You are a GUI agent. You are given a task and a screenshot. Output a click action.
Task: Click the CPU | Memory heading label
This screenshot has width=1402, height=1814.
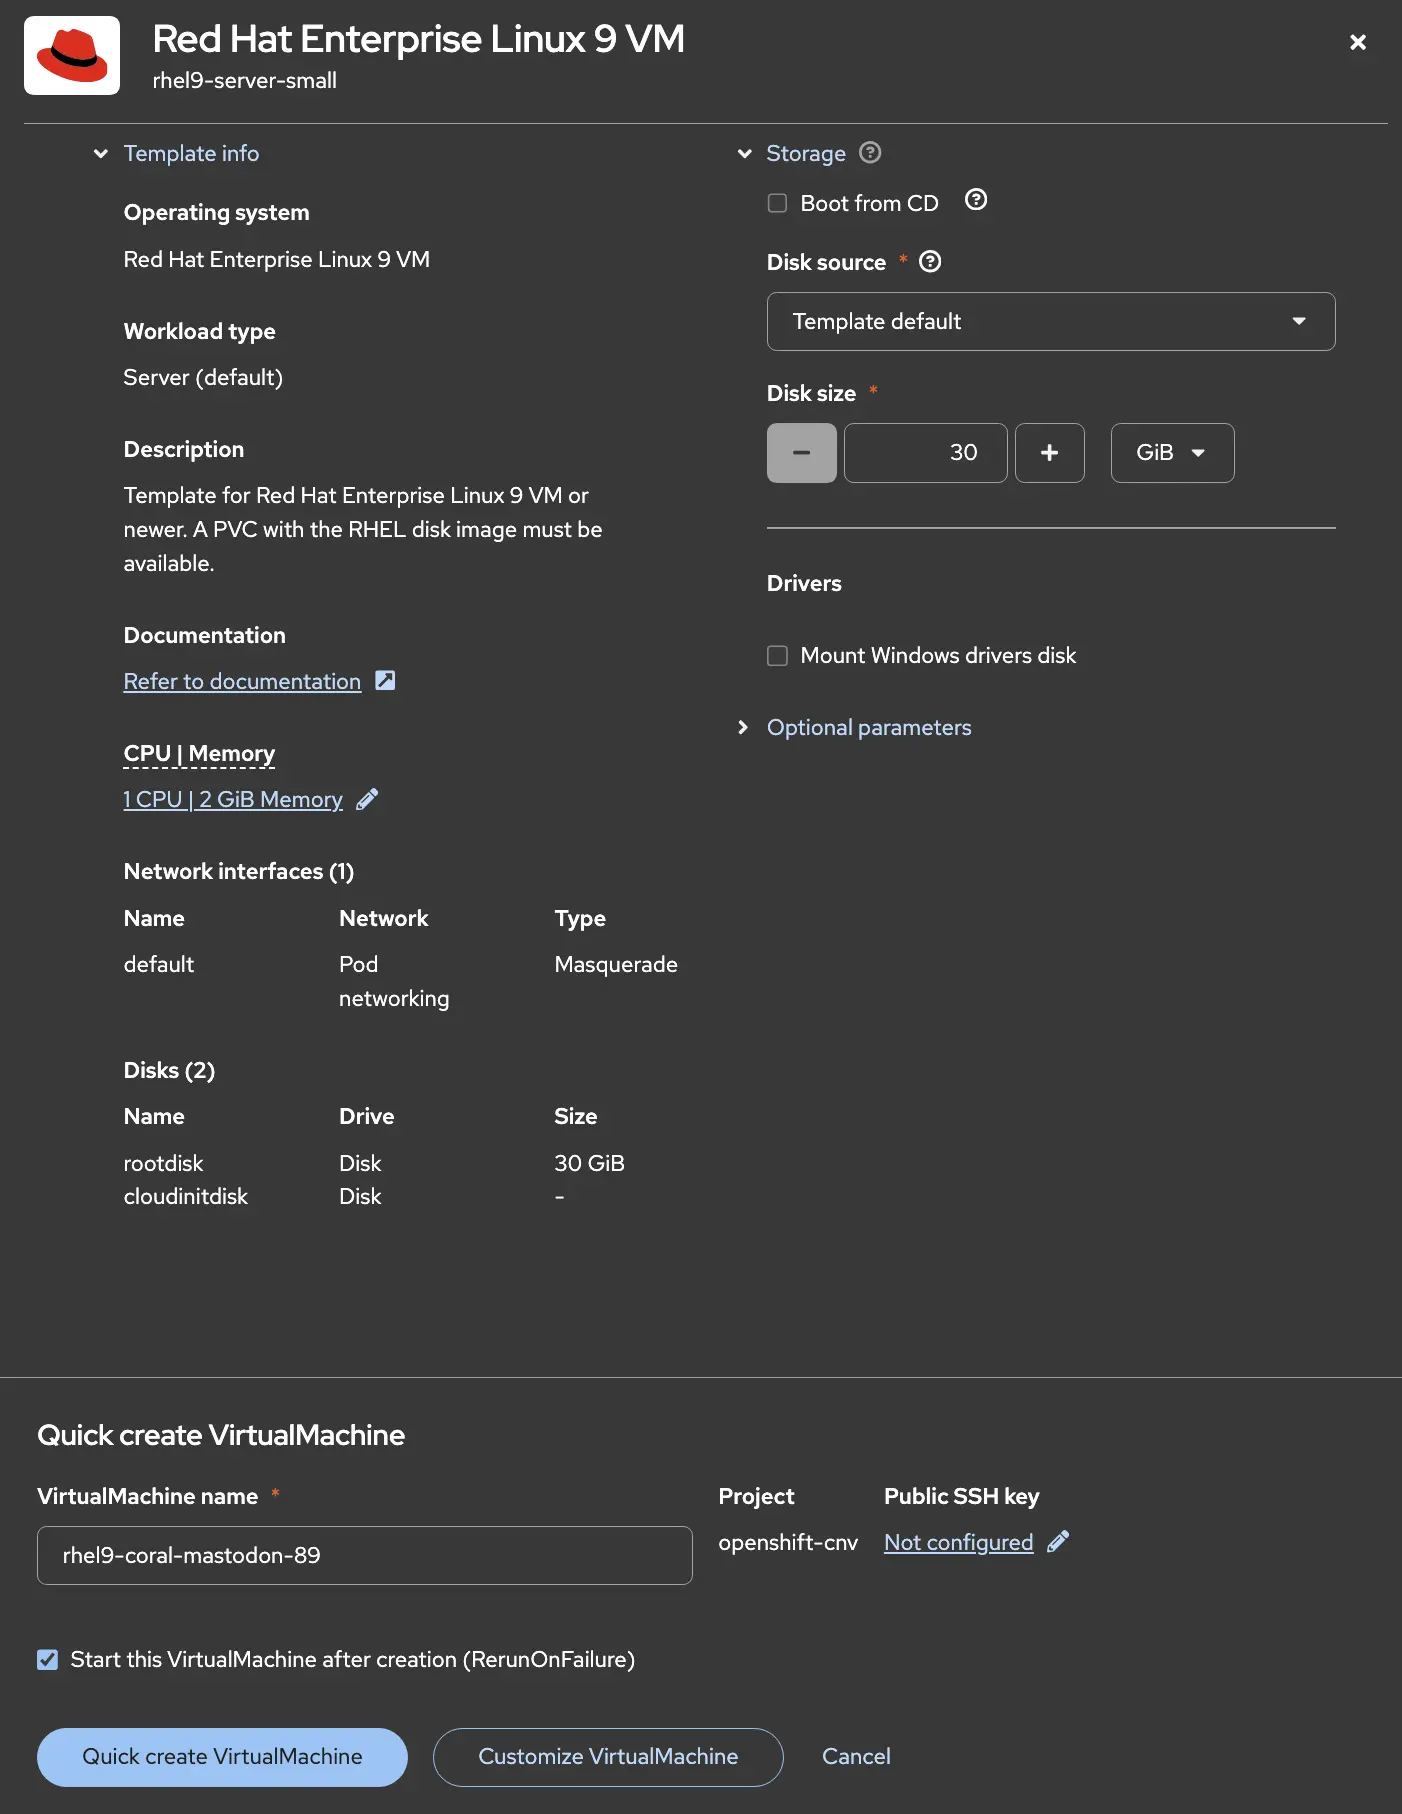pyautogui.click(x=199, y=753)
